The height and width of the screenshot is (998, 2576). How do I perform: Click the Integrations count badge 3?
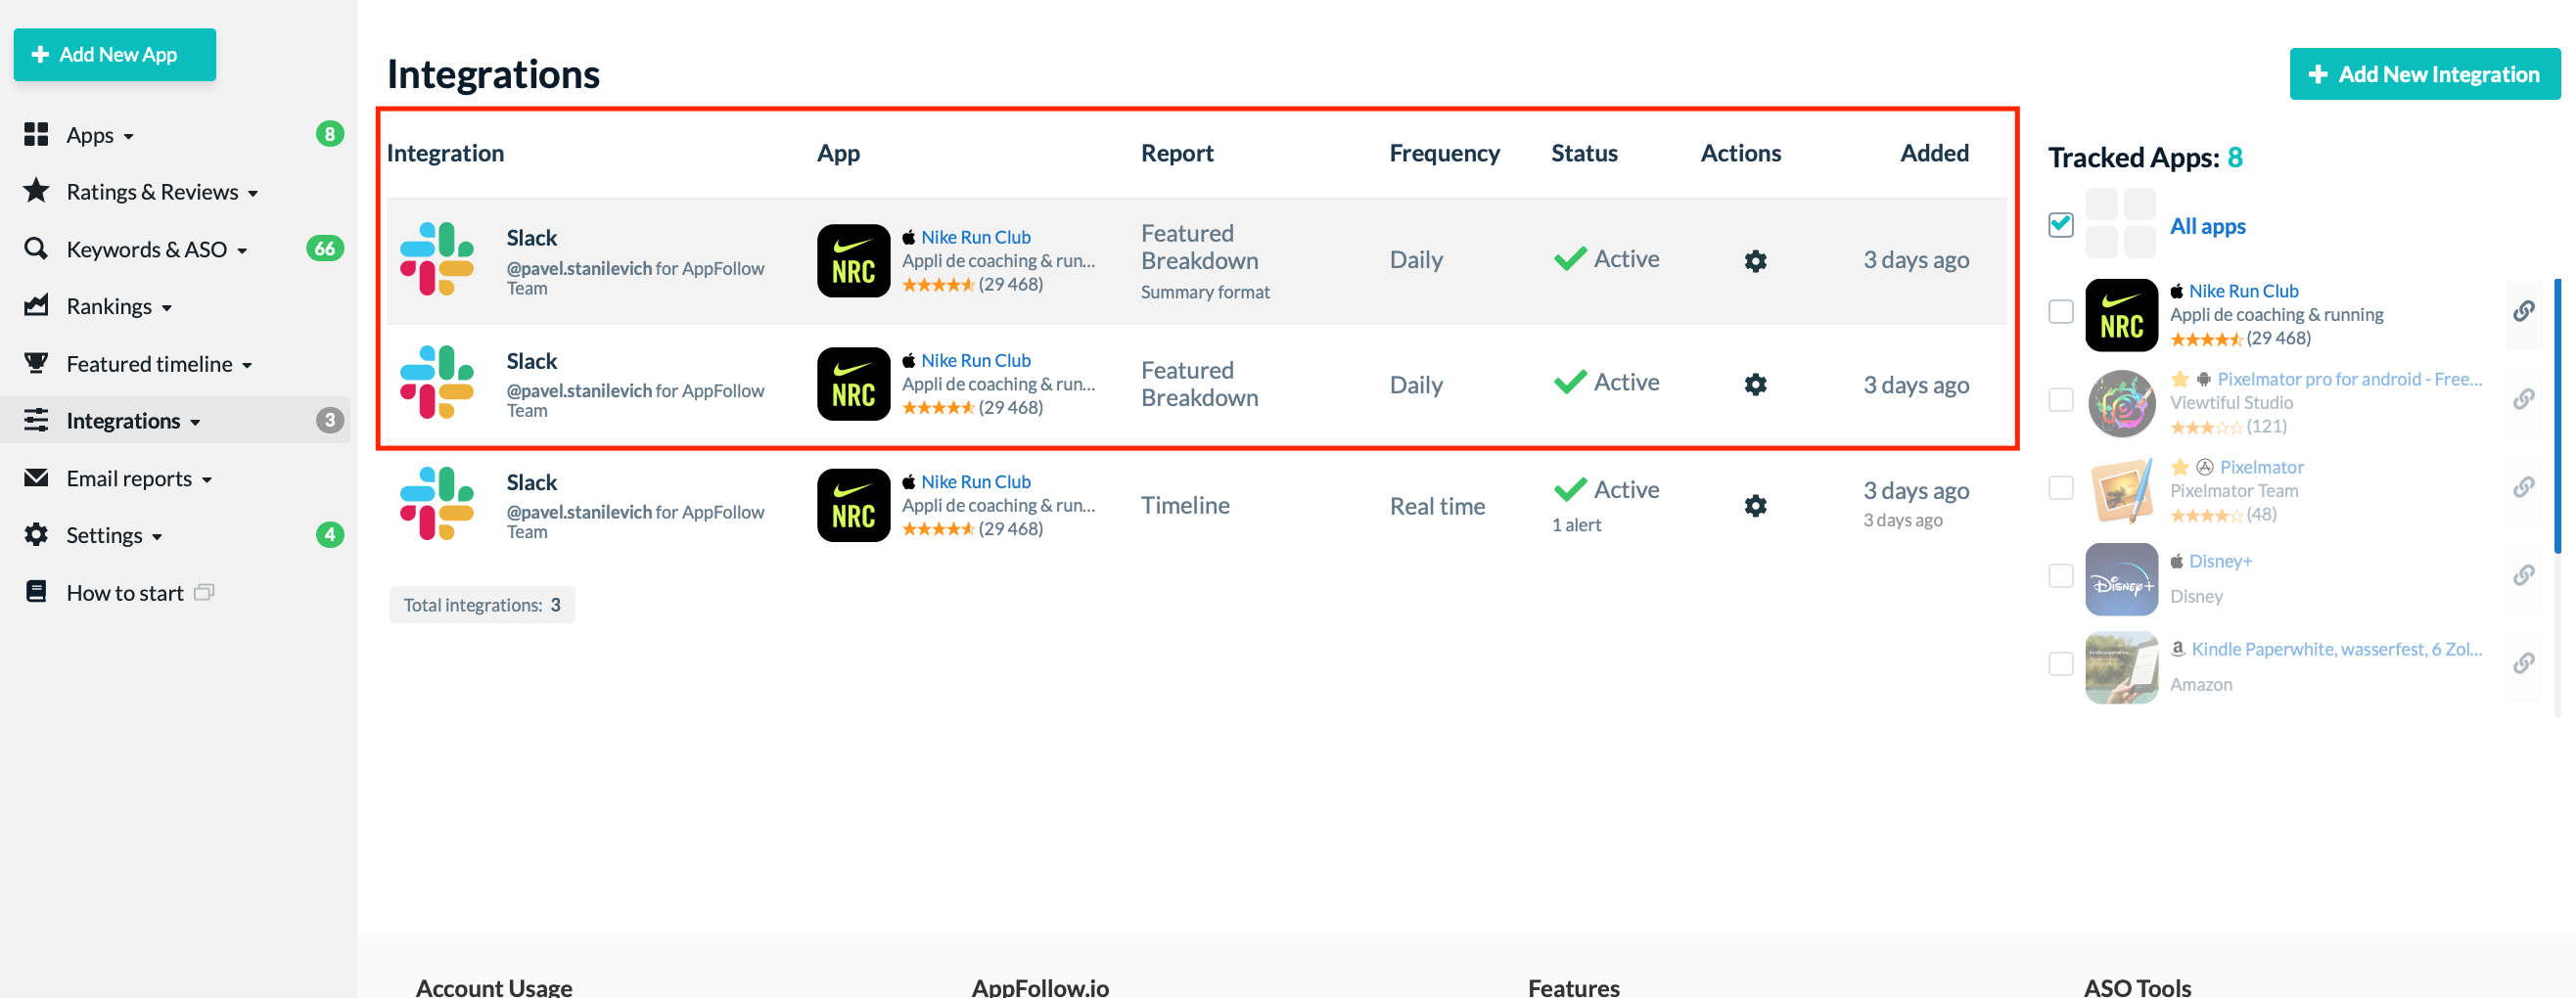tap(330, 420)
